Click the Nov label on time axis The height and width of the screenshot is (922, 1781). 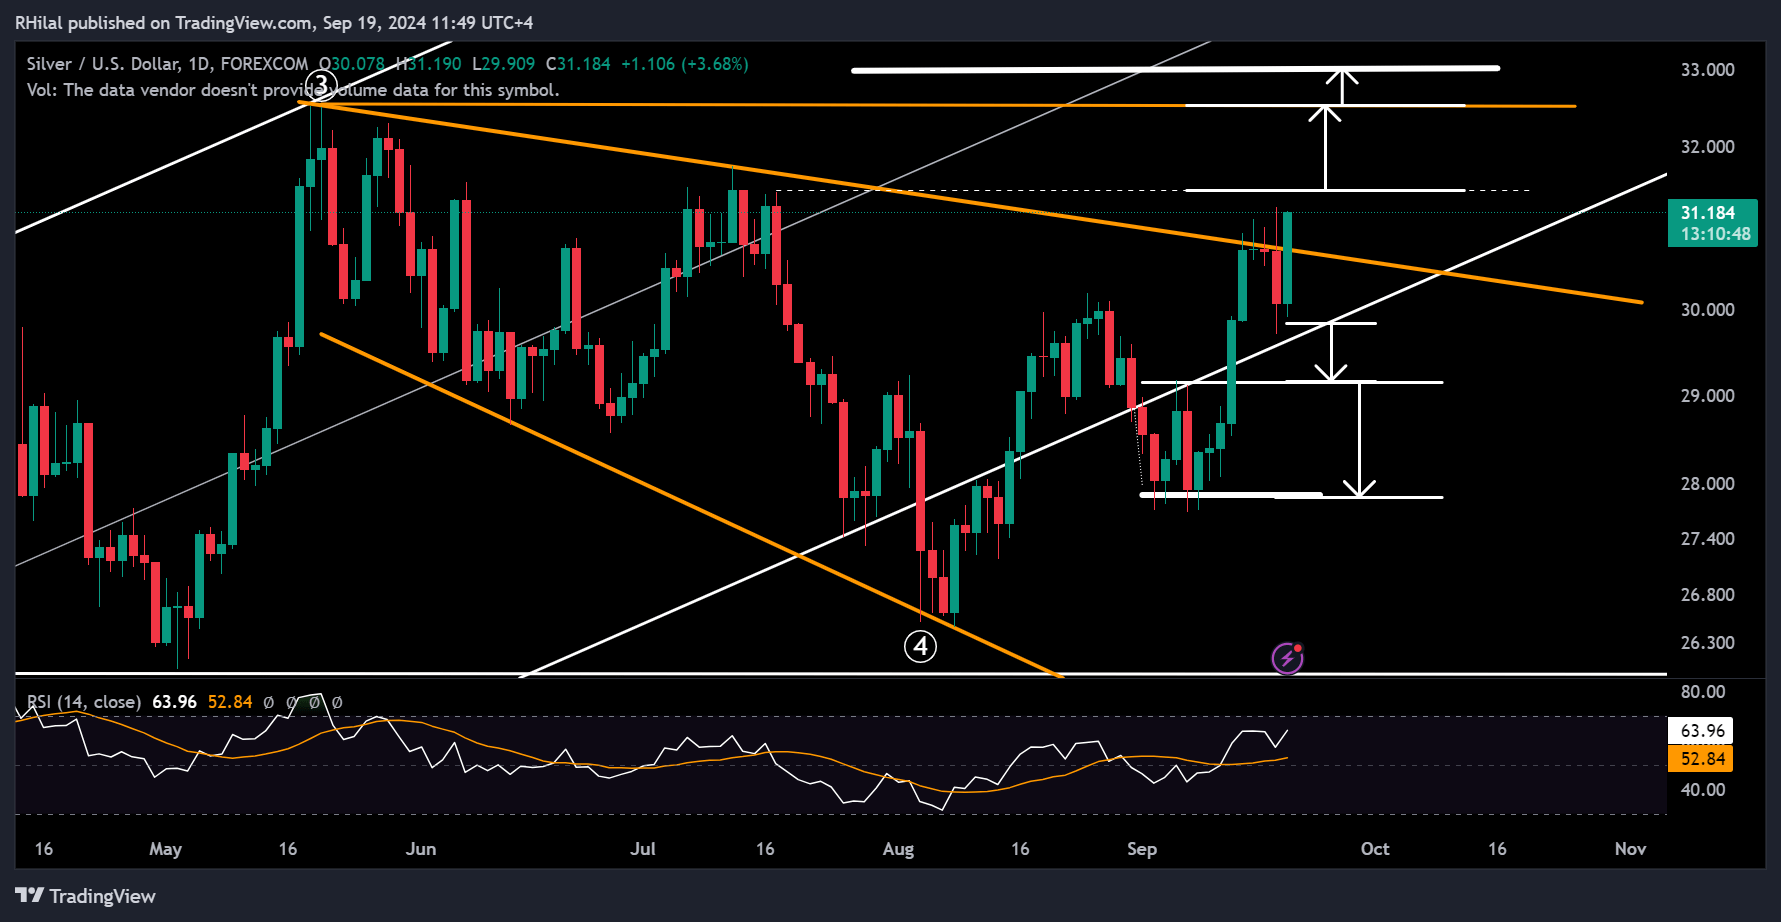click(1630, 849)
